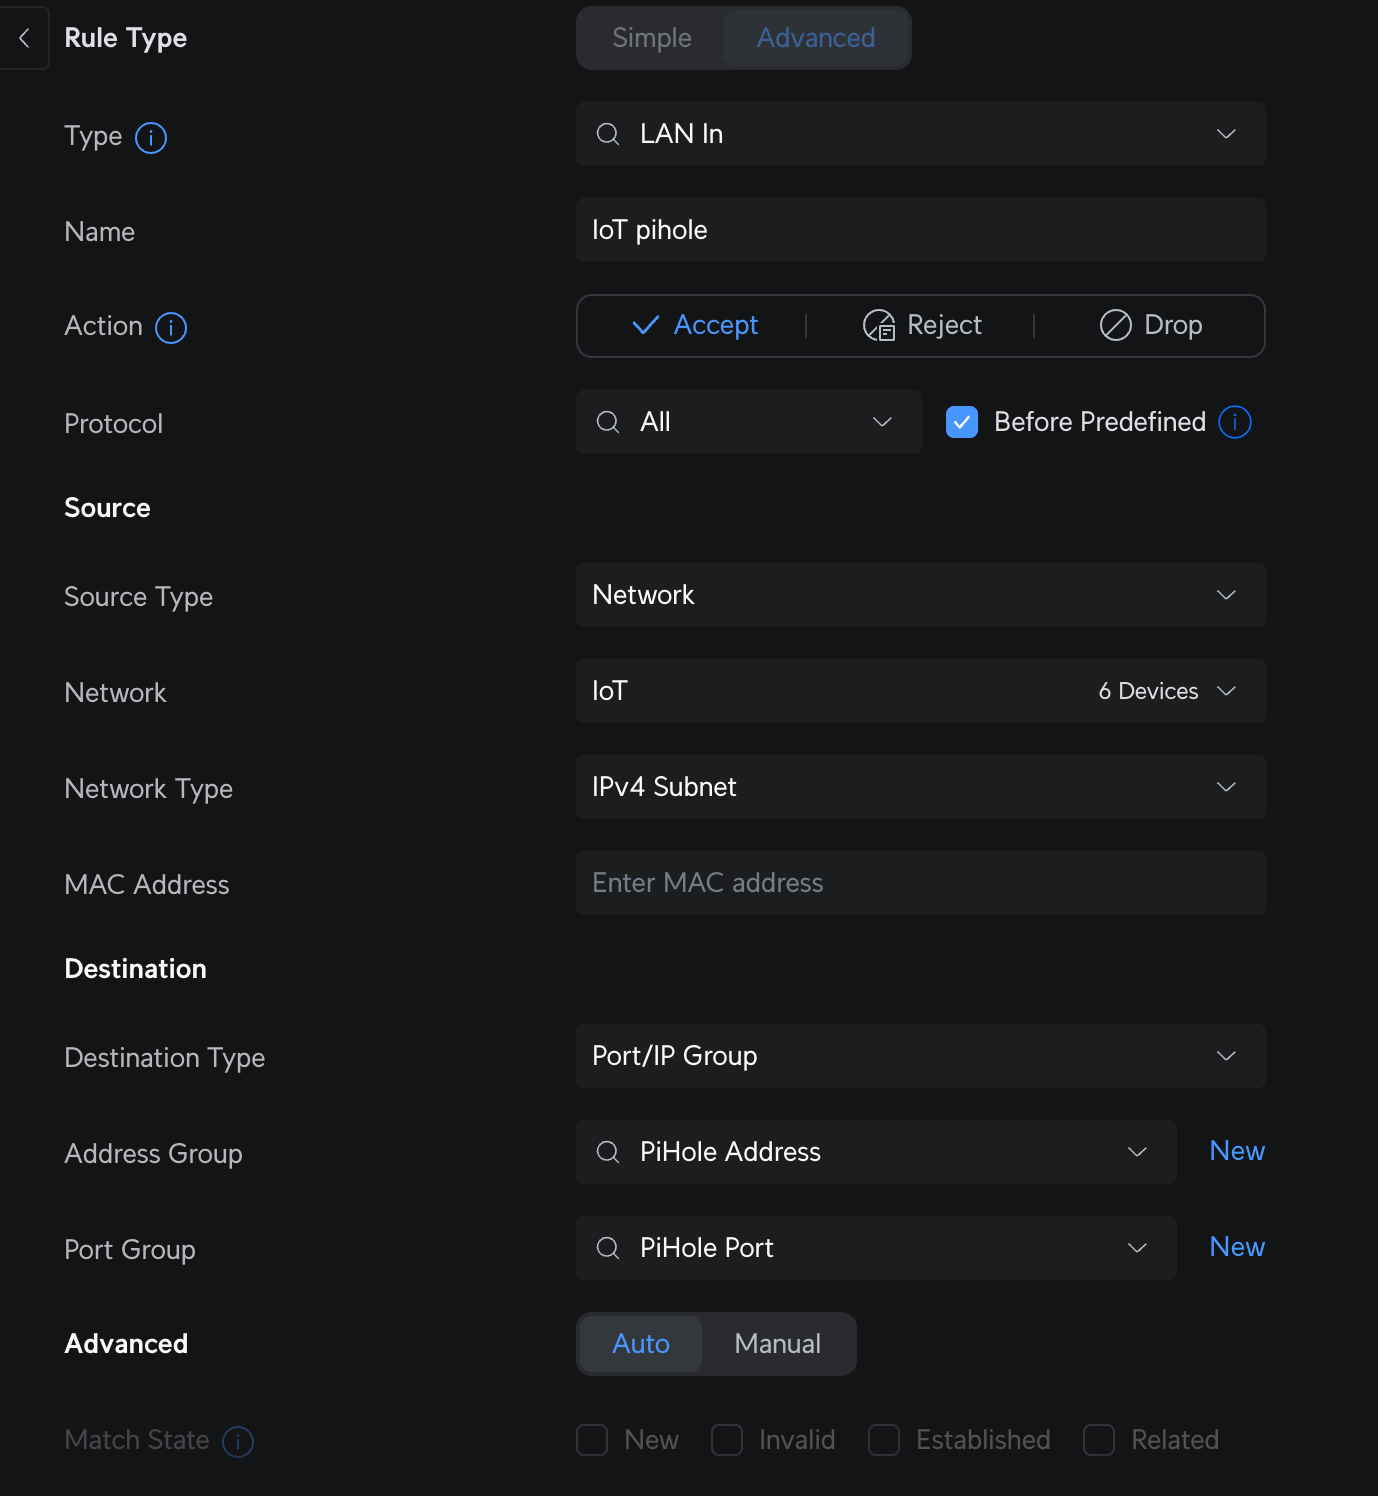Click New next to Address Group
This screenshot has height=1496, width=1378.
point(1237,1151)
